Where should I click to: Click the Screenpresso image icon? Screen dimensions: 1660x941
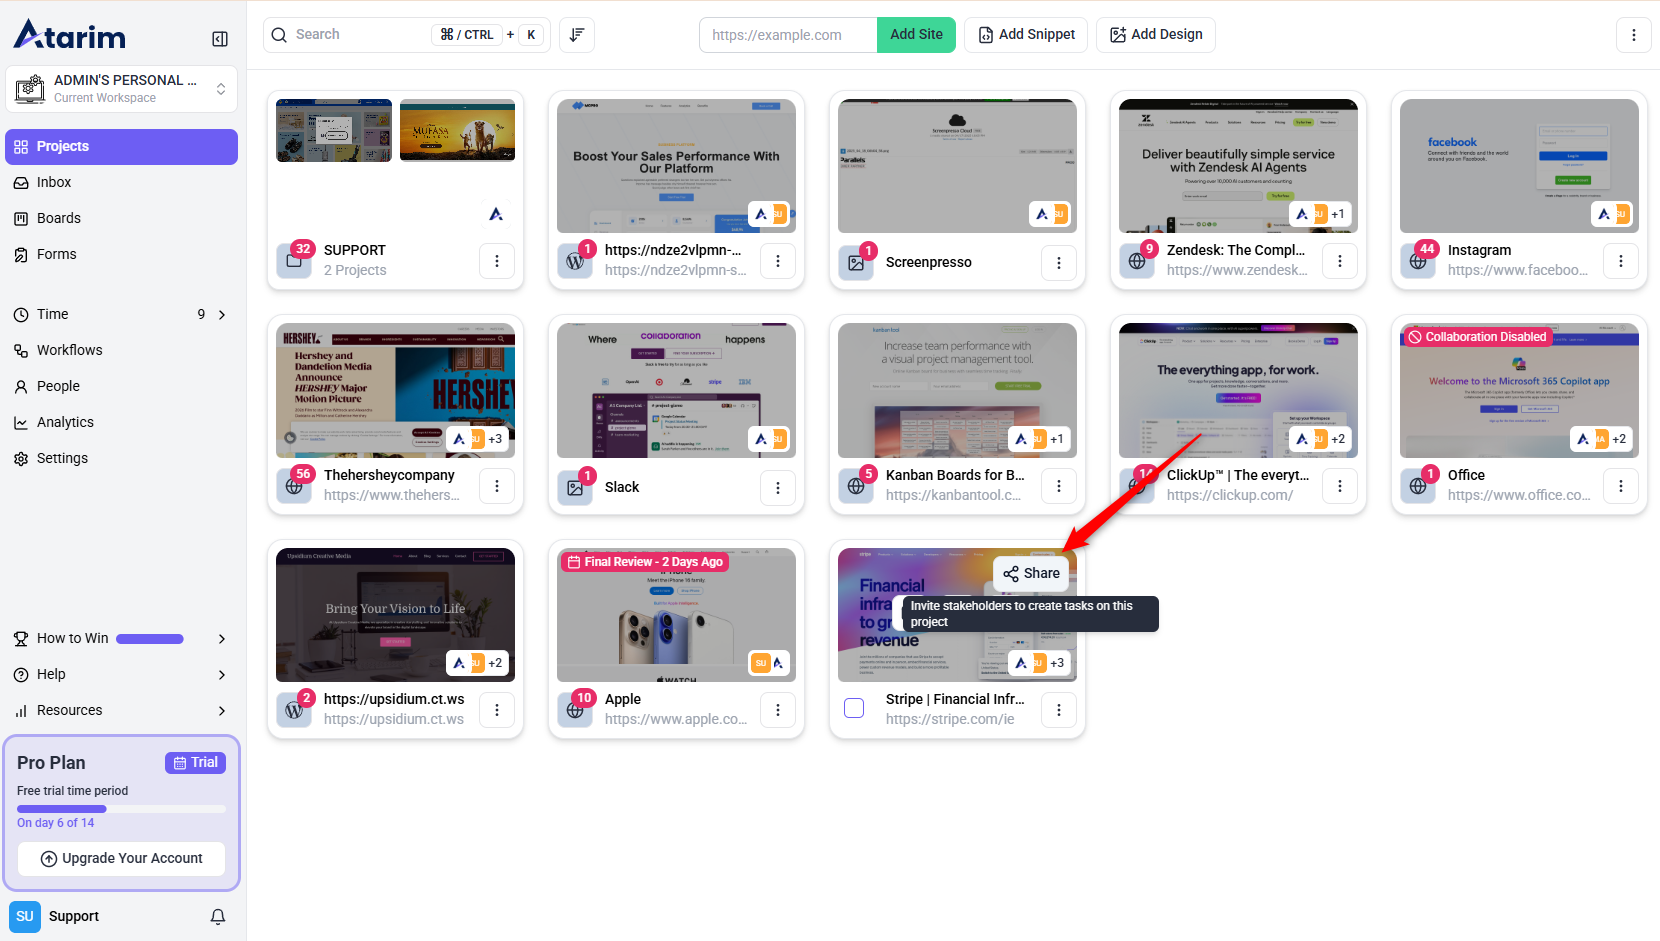(856, 263)
